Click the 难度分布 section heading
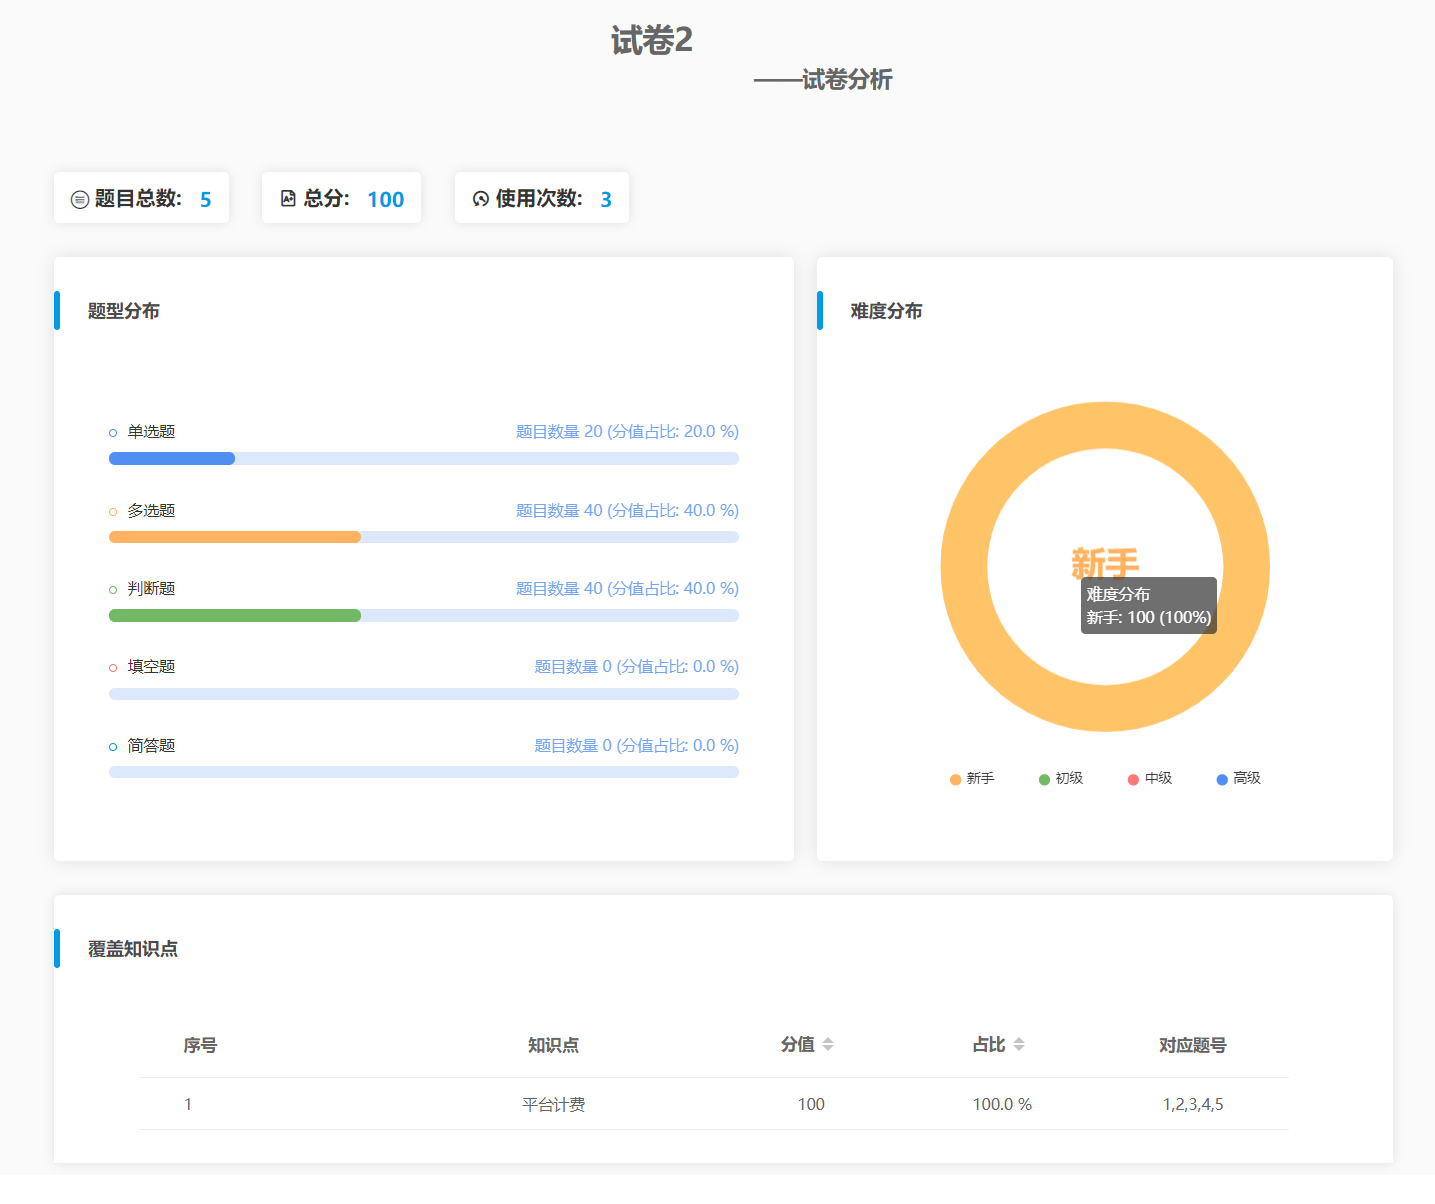Viewport: 1435px width, 1204px height. tap(887, 311)
